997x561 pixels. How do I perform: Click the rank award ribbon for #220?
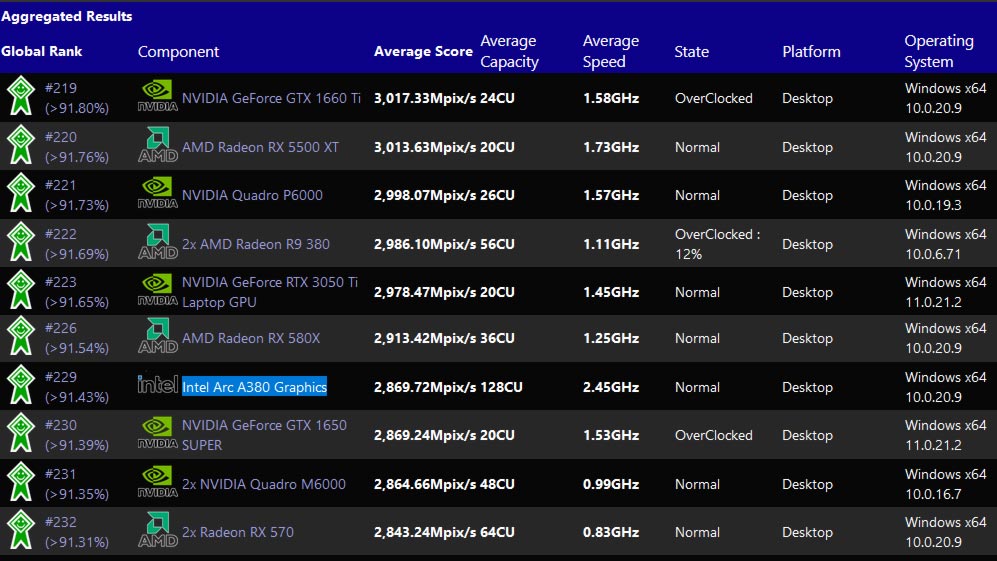click(x=21, y=145)
